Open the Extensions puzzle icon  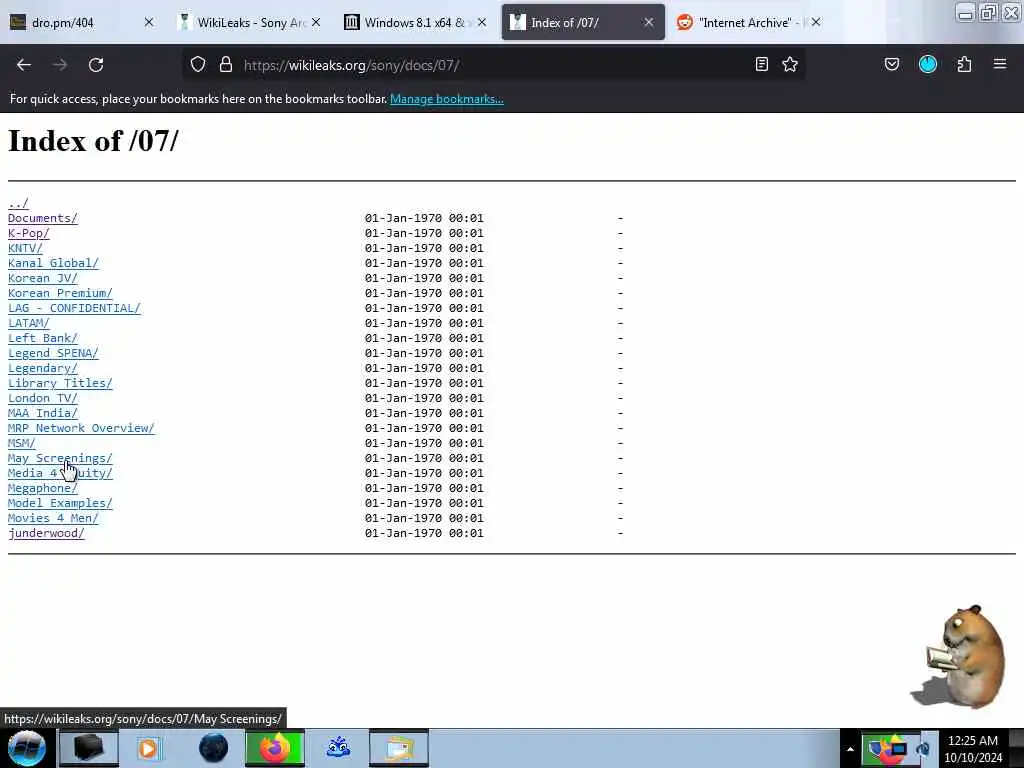[964, 64]
